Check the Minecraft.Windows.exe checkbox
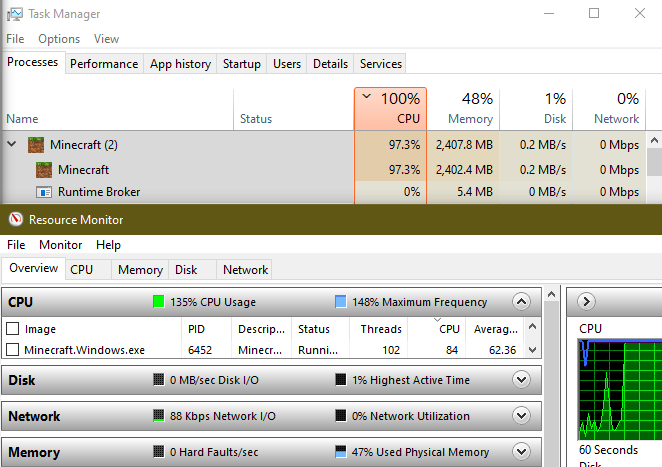662x467 pixels. click(x=13, y=350)
